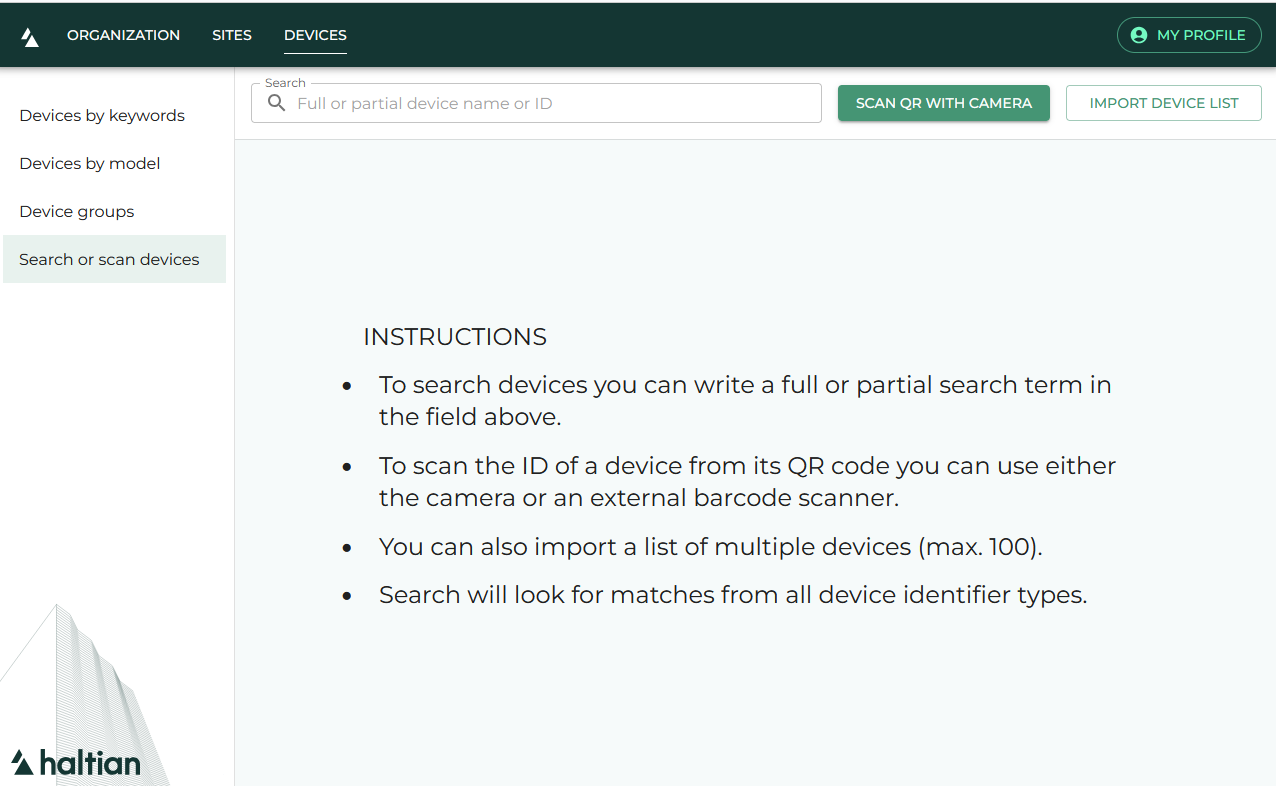Open My Profile
The image size is (1276, 786).
coord(1188,35)
